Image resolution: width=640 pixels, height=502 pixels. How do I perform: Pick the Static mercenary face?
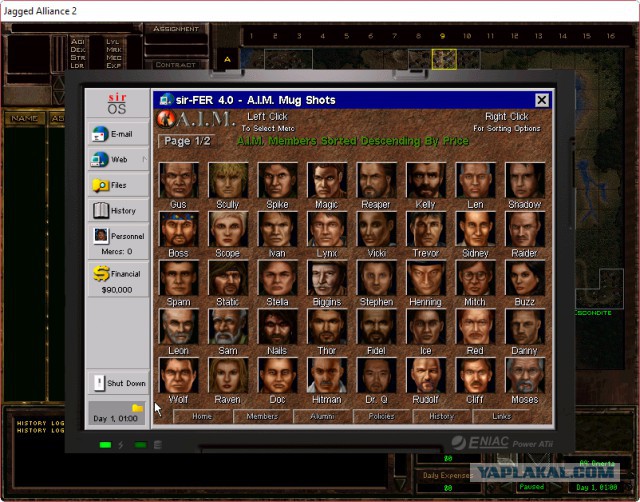[x=228, y=278]
